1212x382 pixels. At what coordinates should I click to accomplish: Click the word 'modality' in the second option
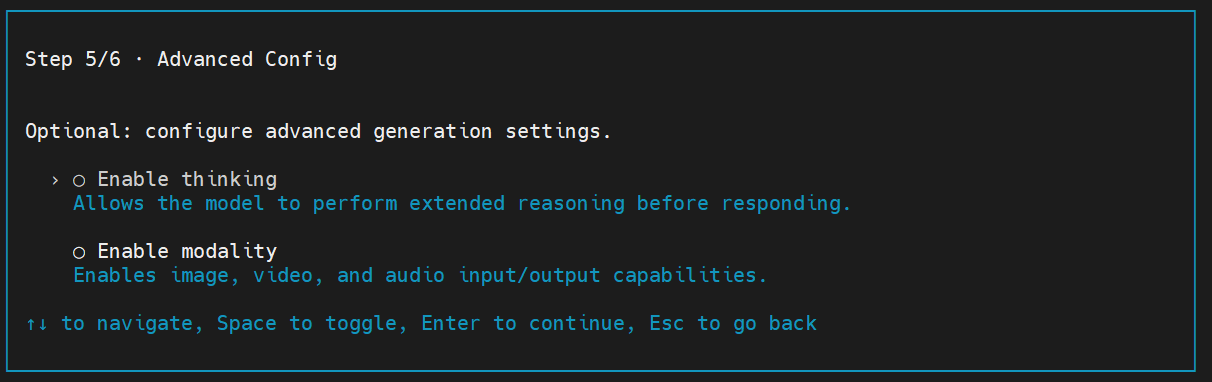point(229,251)
